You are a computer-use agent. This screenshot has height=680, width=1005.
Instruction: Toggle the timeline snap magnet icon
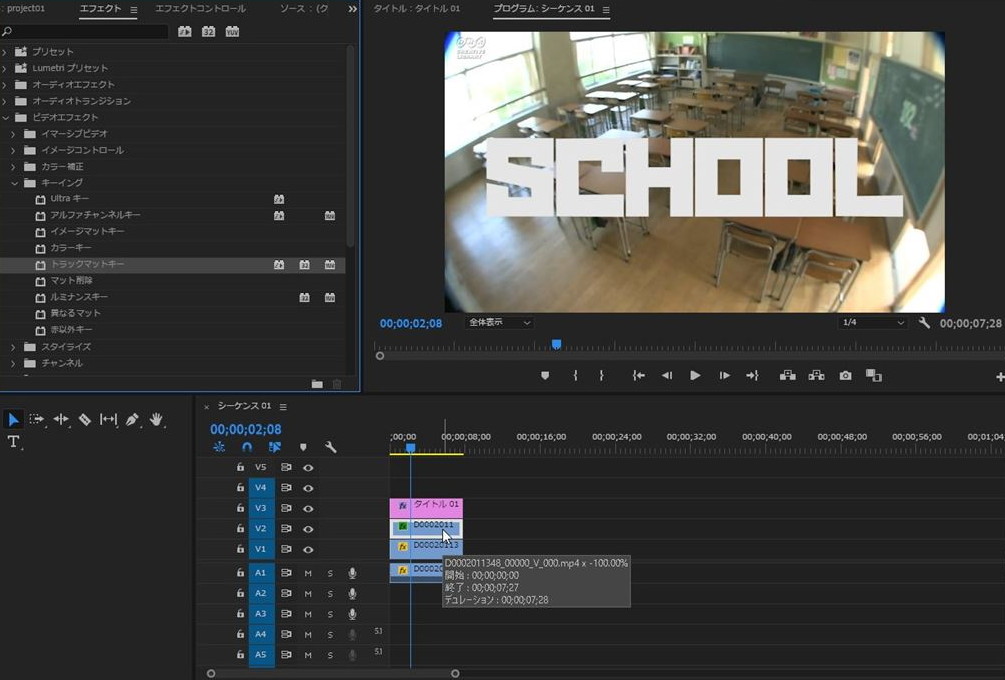(x=247, y=448)
